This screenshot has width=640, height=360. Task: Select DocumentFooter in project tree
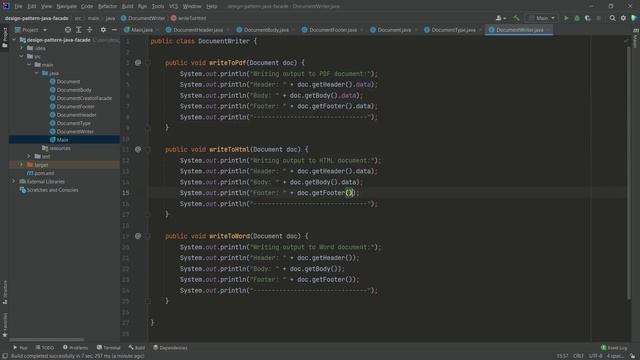pos(72,107)
